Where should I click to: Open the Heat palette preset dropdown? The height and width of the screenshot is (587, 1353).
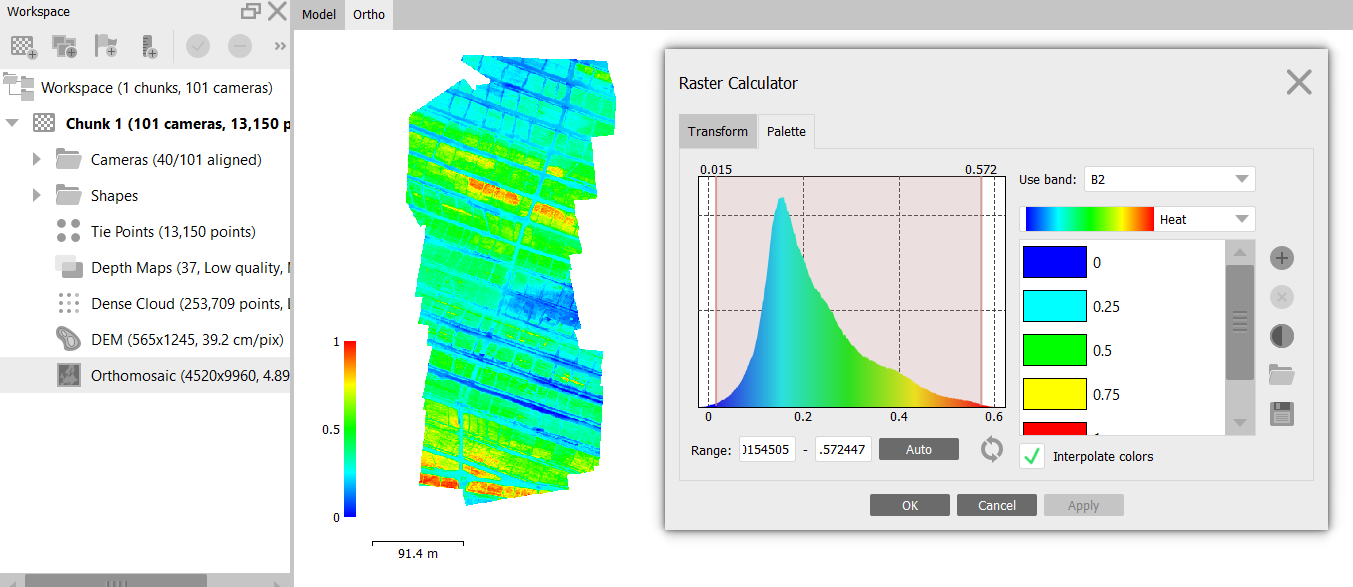[1137, 219]
